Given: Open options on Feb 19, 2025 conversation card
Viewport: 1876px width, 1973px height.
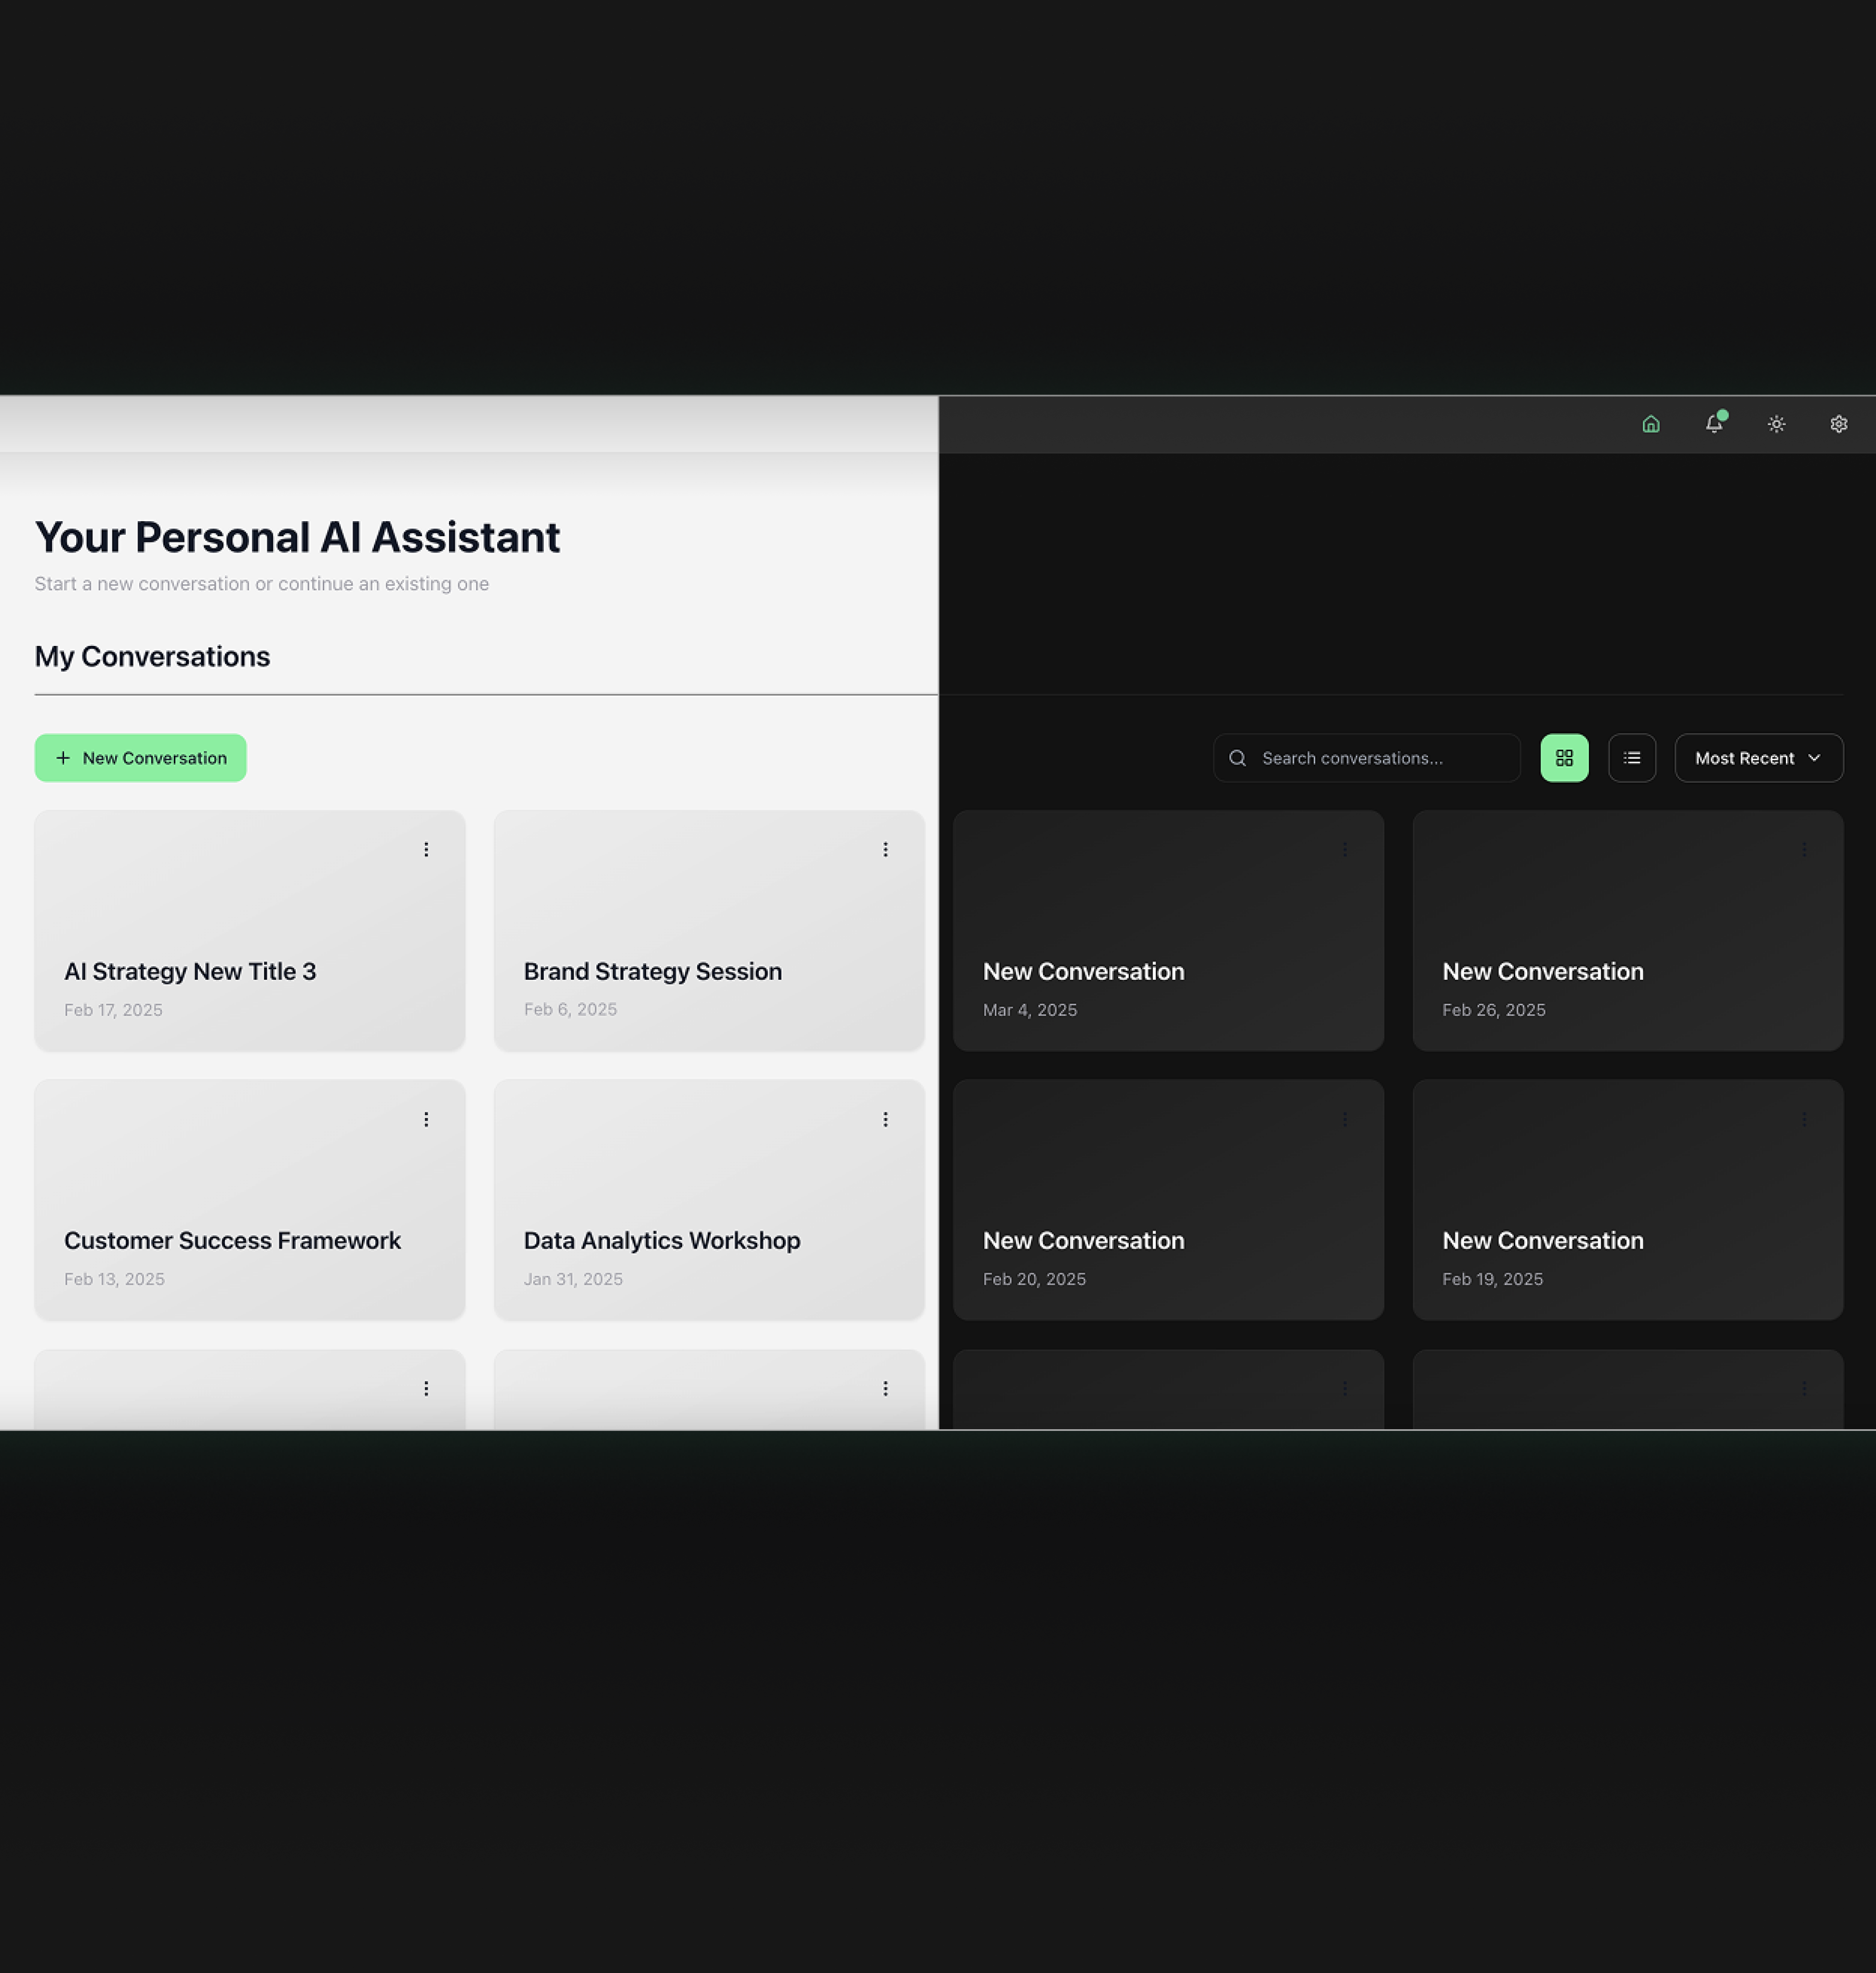Looking at the screenshot, I should (1804, 1119).
